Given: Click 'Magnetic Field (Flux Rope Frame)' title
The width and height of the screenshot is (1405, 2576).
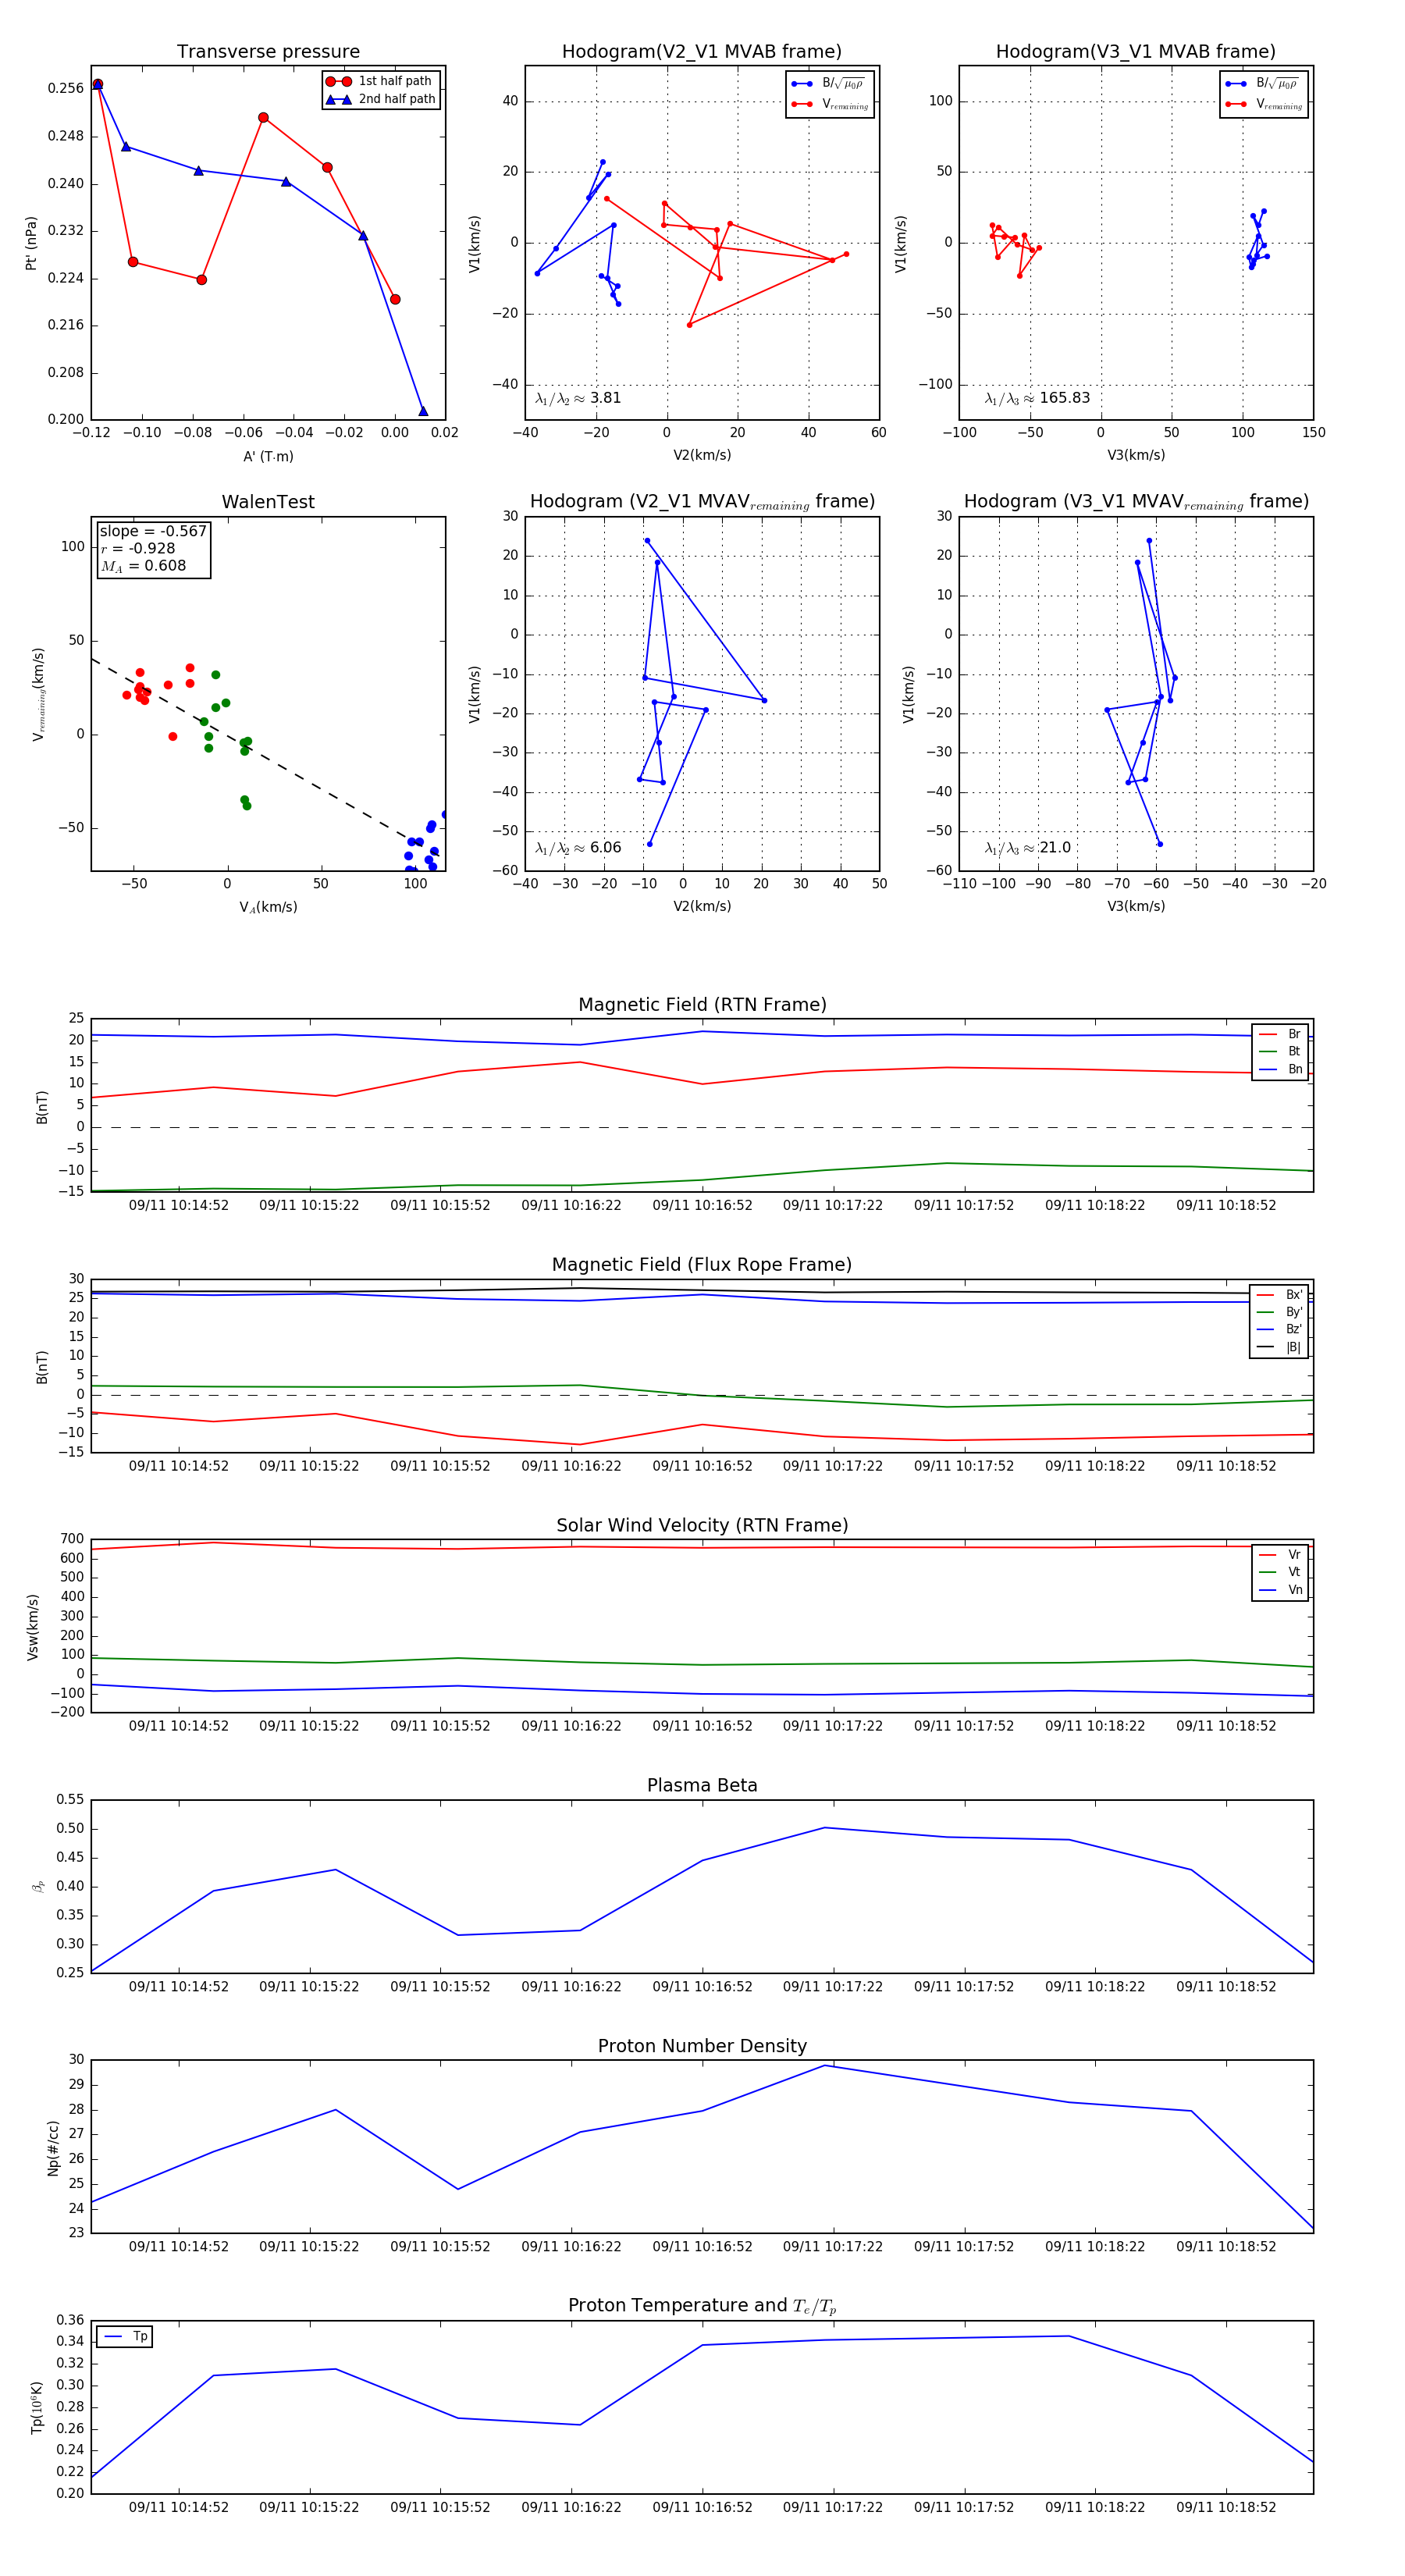Looking at the screenshot, I should (702, 1265).
